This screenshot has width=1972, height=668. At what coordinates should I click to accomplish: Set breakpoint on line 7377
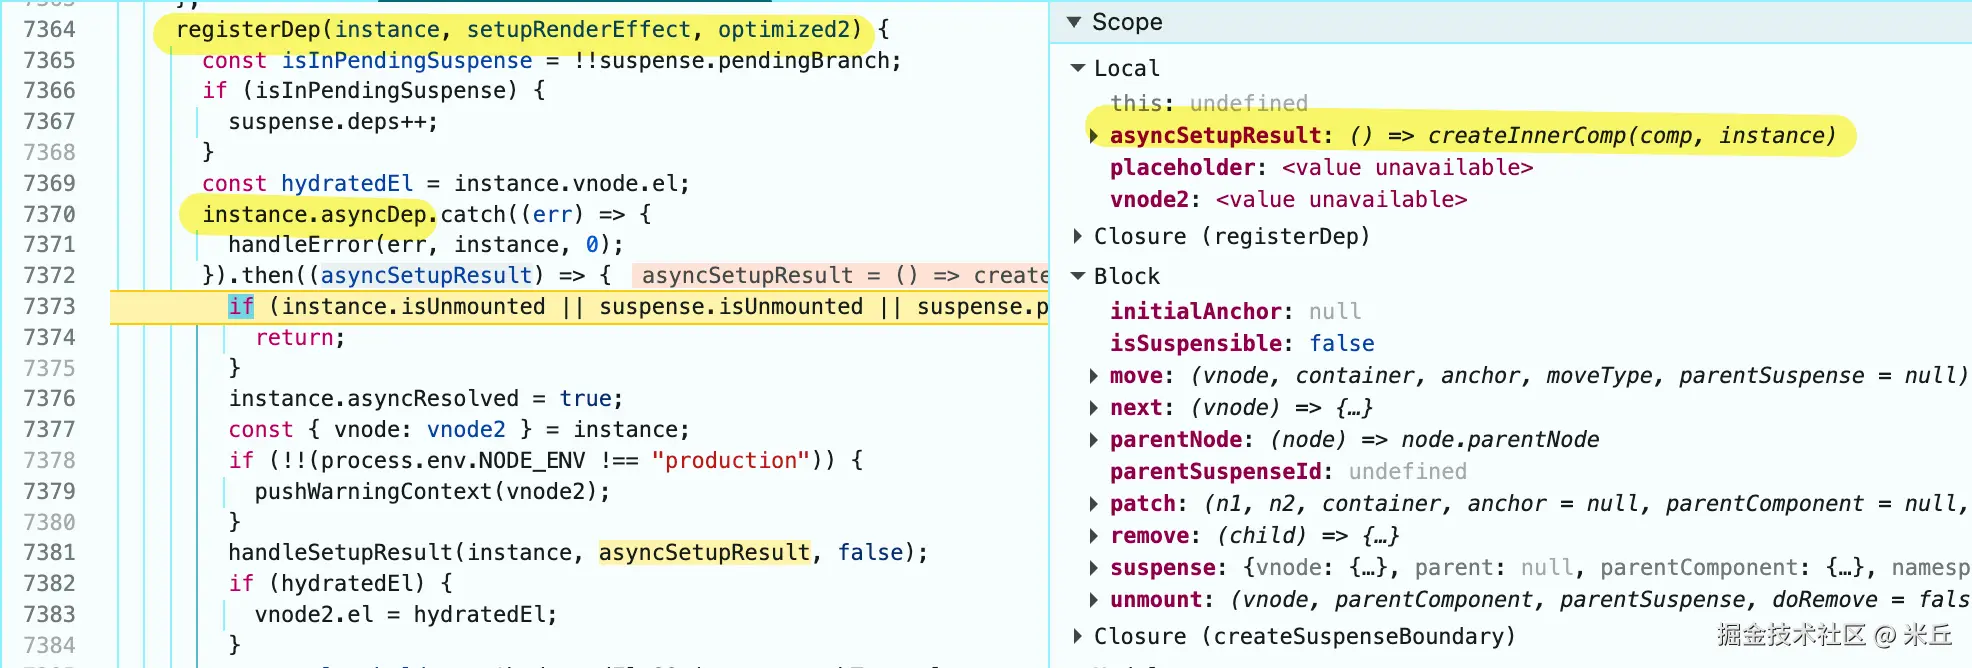[x=50, y=429]
